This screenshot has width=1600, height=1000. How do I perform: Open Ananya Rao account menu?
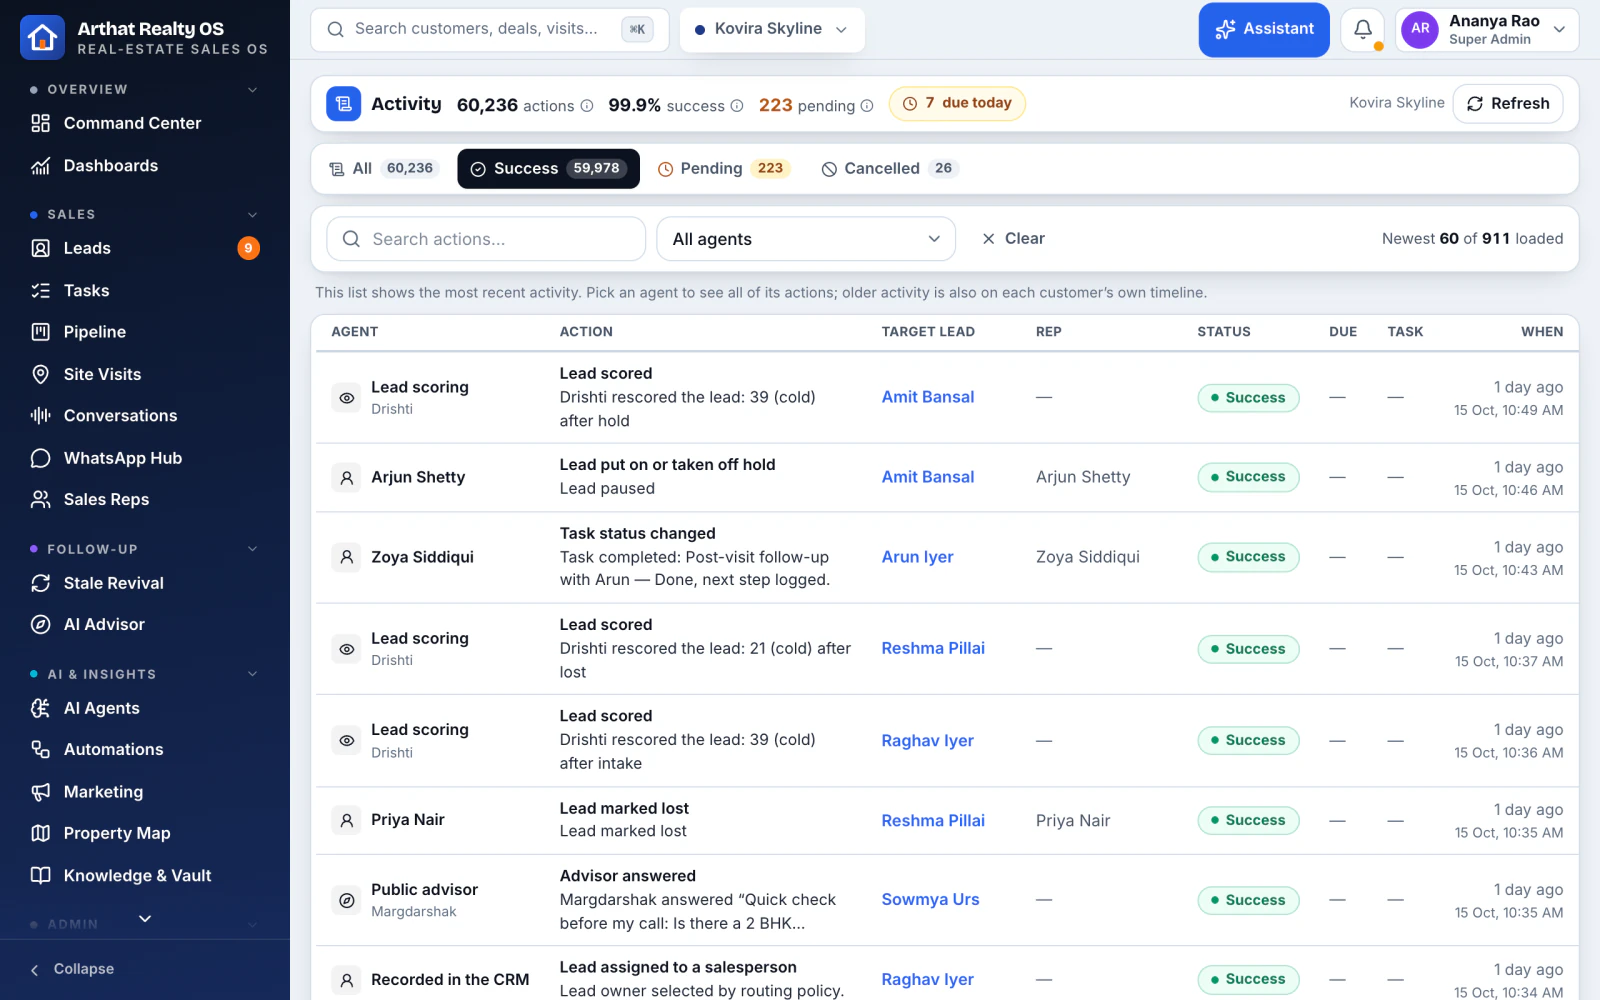(1487, 30)
